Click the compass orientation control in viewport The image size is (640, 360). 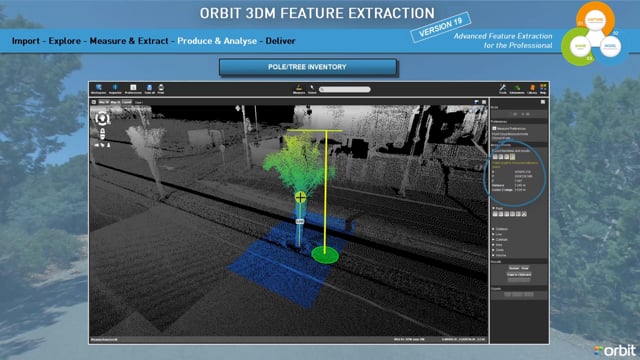click(x=102, y=119)
